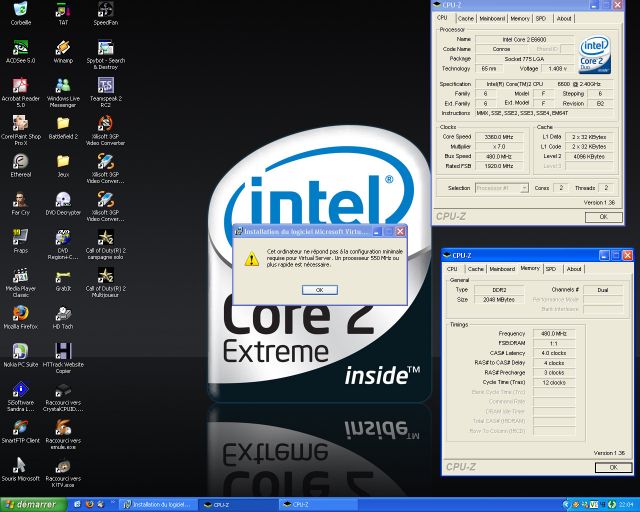Image resolution: width=640 pixels, height=512 pixels.
Task: Click the warning dialog's yellow alert icon
Action: [251, 259]
